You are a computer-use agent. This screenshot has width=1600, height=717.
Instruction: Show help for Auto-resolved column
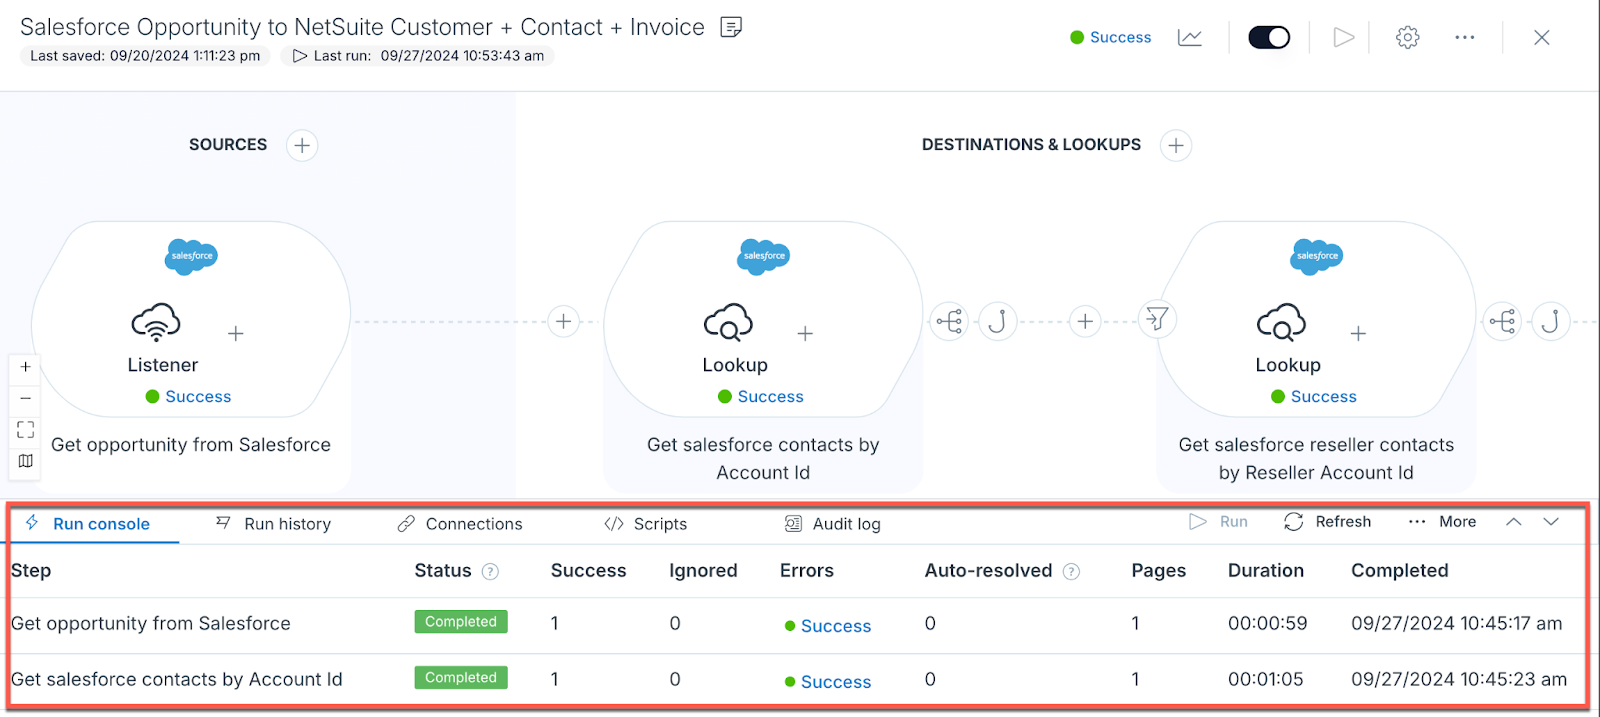pyautogui.click(x=1071, y=572)
